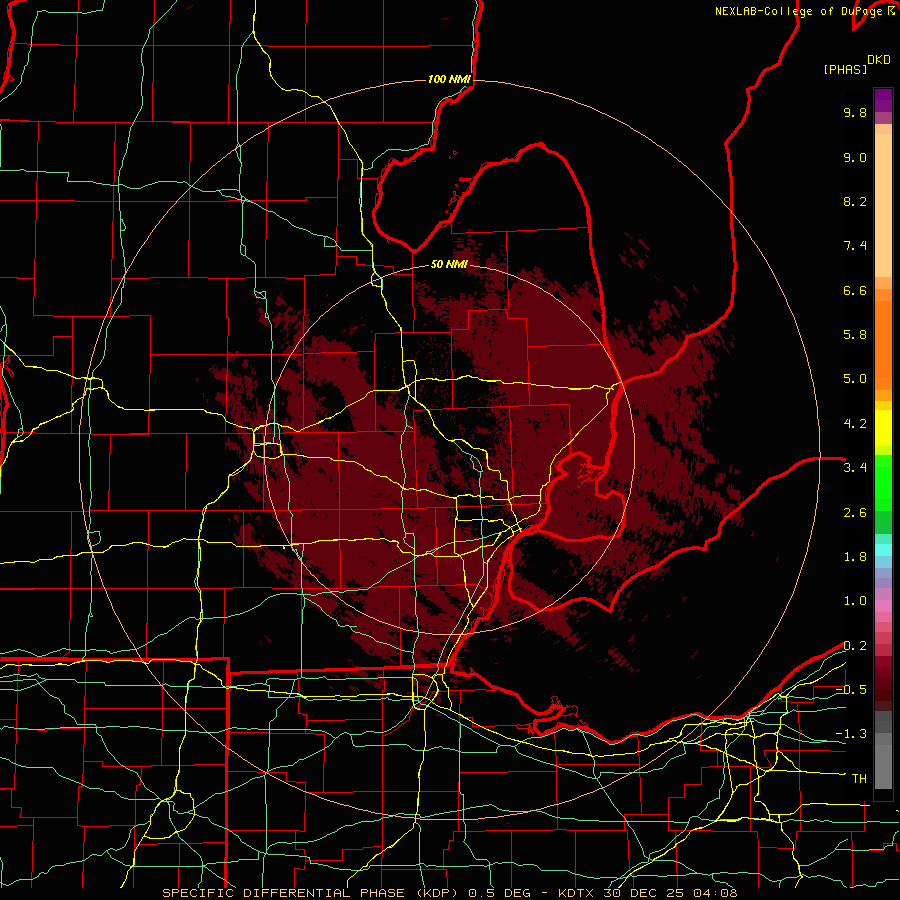Image resolution: width=900 pixels, height=900 pixels.
Task: Click the 6.6 legend value
Action: tap(855, 290)
